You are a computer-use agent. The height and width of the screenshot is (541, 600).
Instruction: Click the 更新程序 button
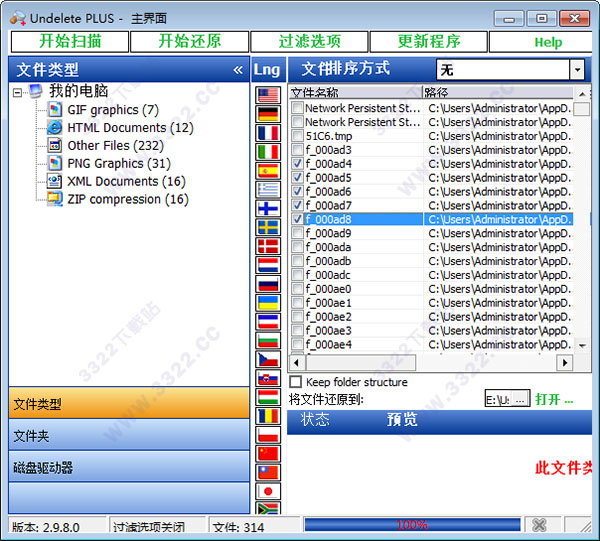tap(429, 41)
